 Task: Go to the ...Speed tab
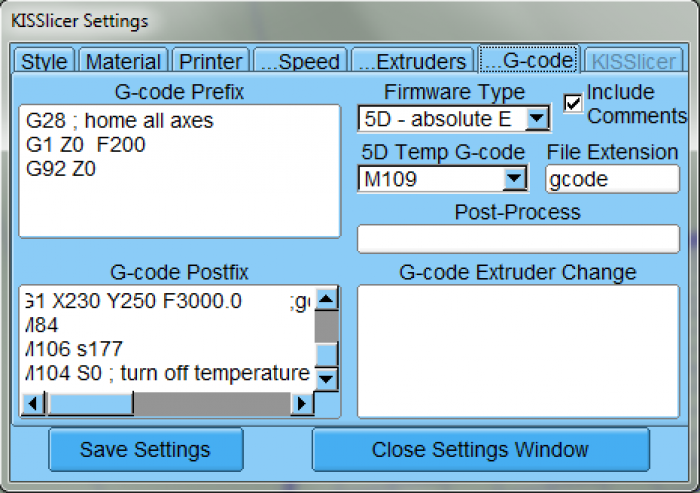click(300, 61)
